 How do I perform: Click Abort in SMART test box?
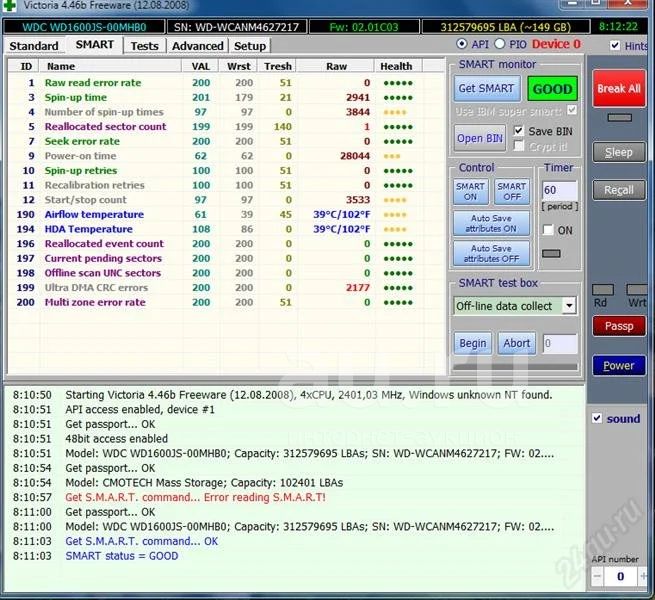point(517,343)
